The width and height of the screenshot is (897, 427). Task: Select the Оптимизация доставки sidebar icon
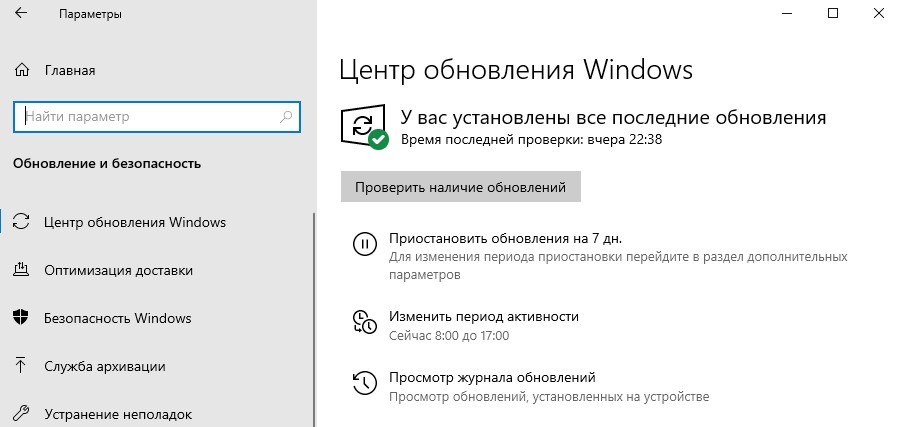pyautogui.click(x=21, y=270)
